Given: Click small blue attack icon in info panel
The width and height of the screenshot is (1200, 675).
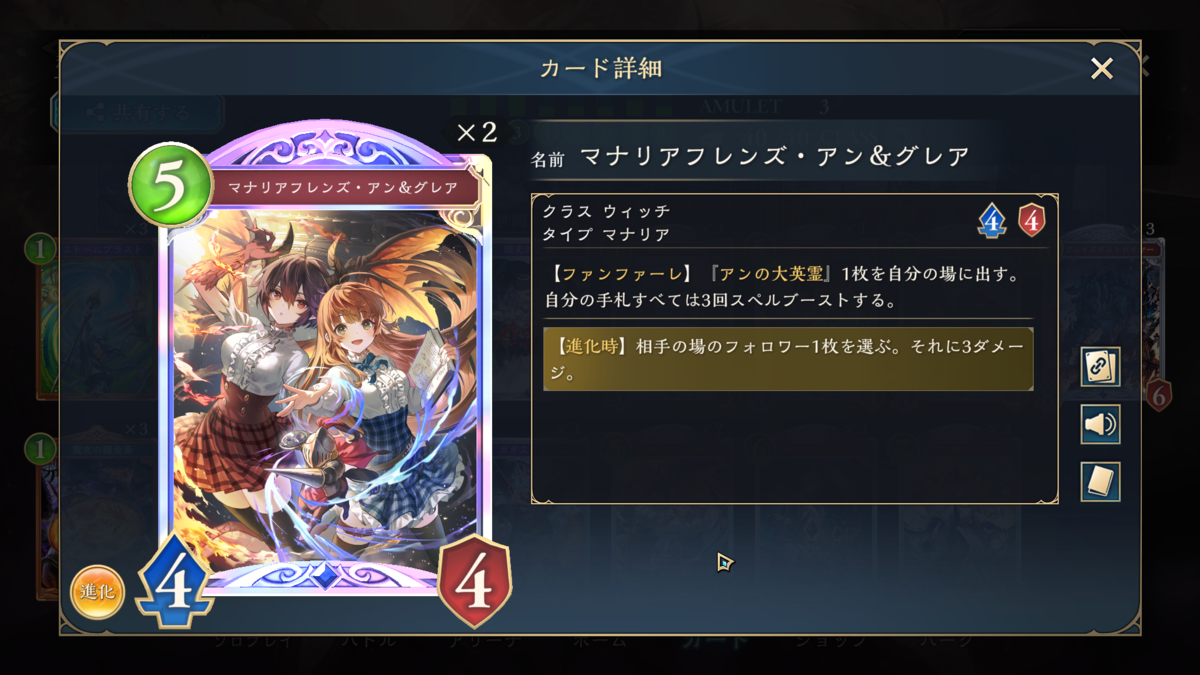Looking at the screenshot, I should (x=991, y=220).
